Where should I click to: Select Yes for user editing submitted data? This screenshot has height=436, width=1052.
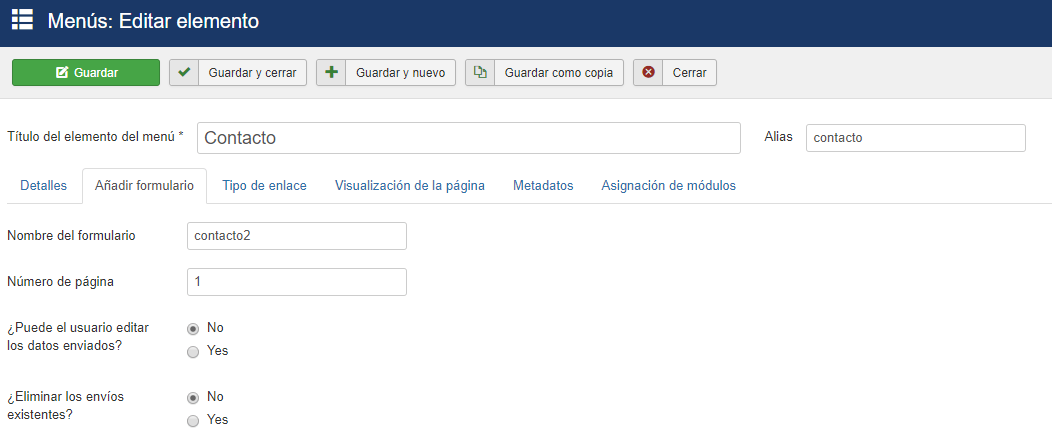pos(193,351)
